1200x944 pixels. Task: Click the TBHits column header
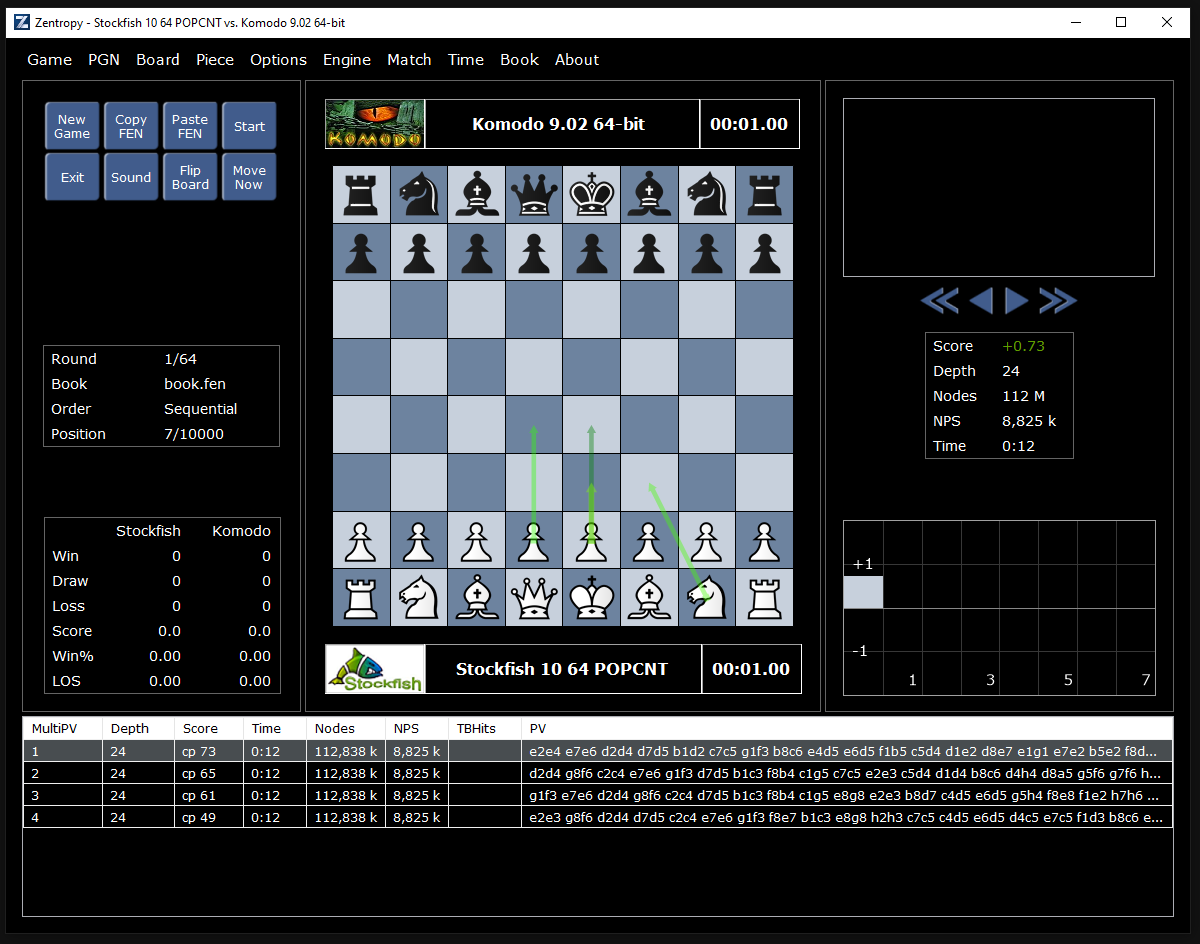click(485, 729)
